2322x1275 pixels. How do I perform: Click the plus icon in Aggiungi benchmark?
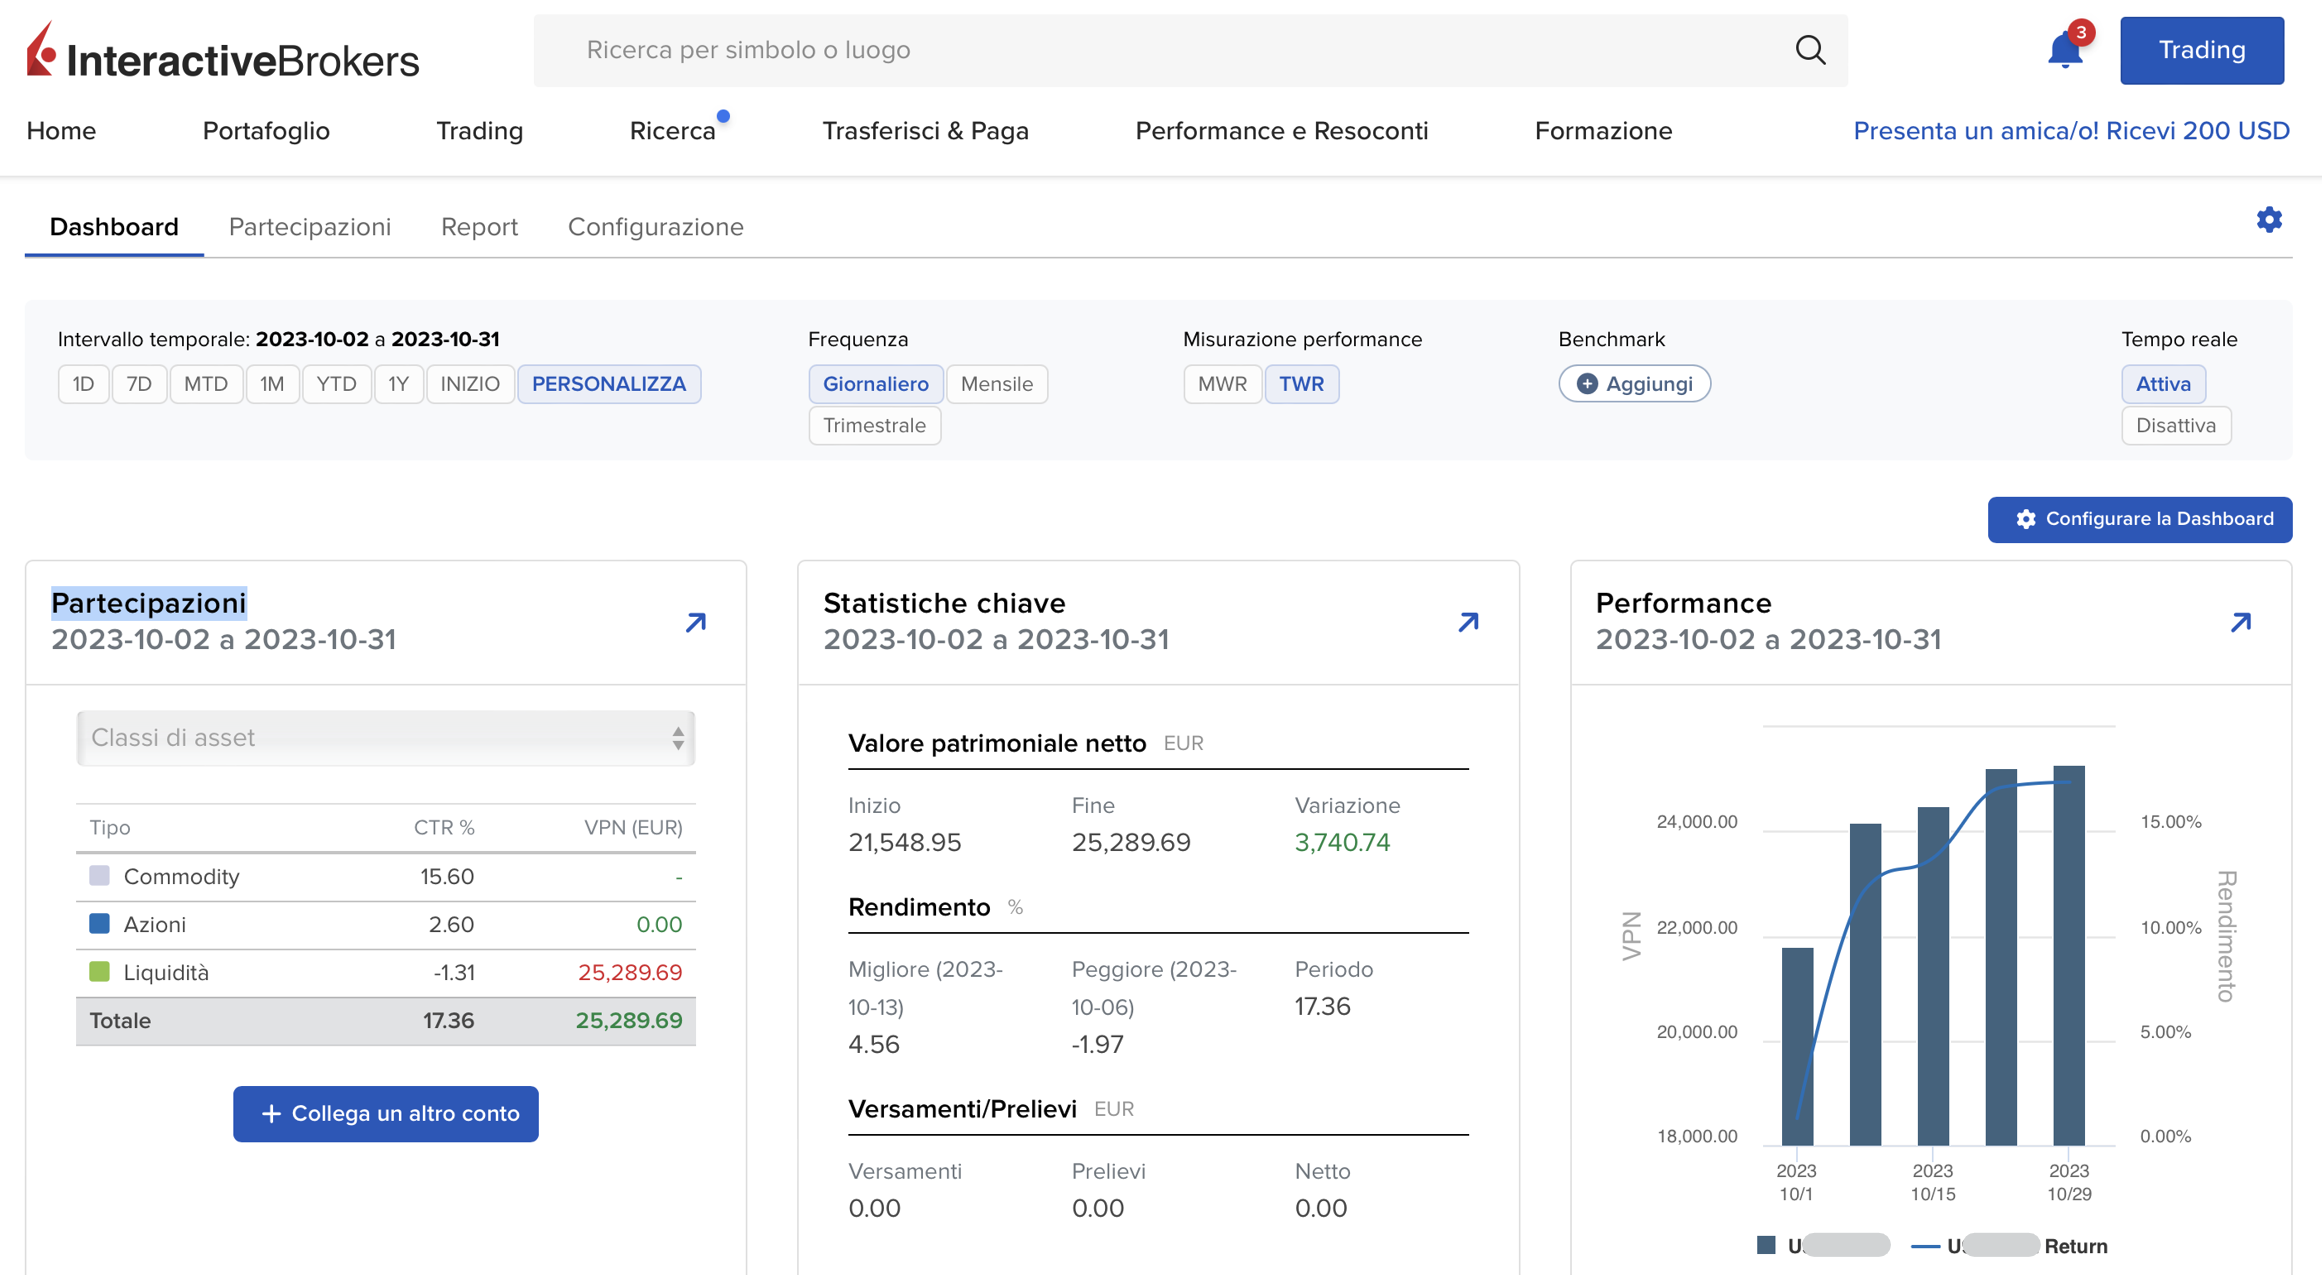pos(1587,384)
